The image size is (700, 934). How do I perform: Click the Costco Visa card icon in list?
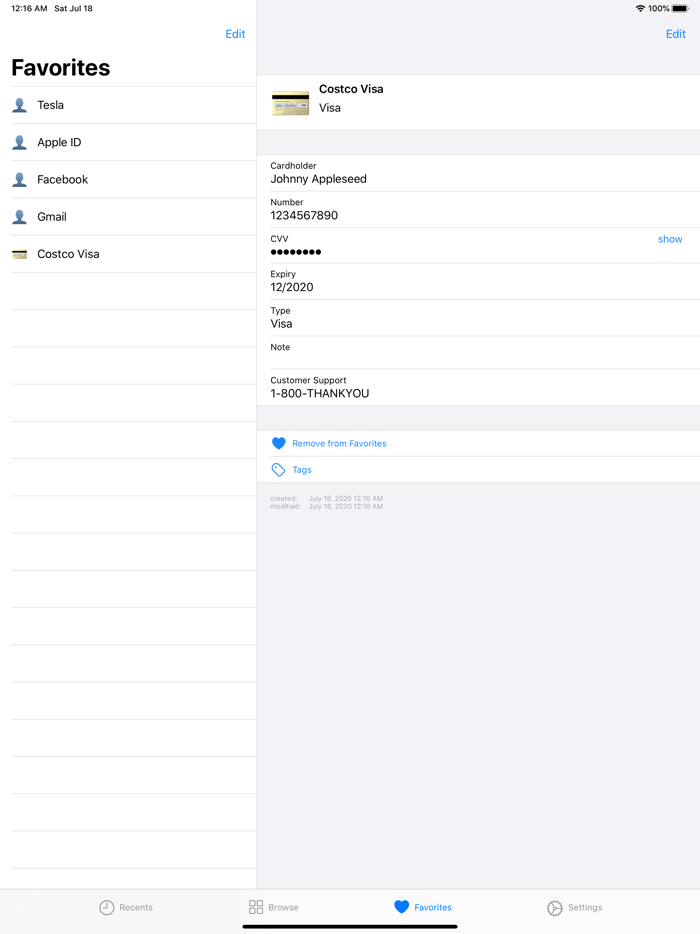[20, 254]
